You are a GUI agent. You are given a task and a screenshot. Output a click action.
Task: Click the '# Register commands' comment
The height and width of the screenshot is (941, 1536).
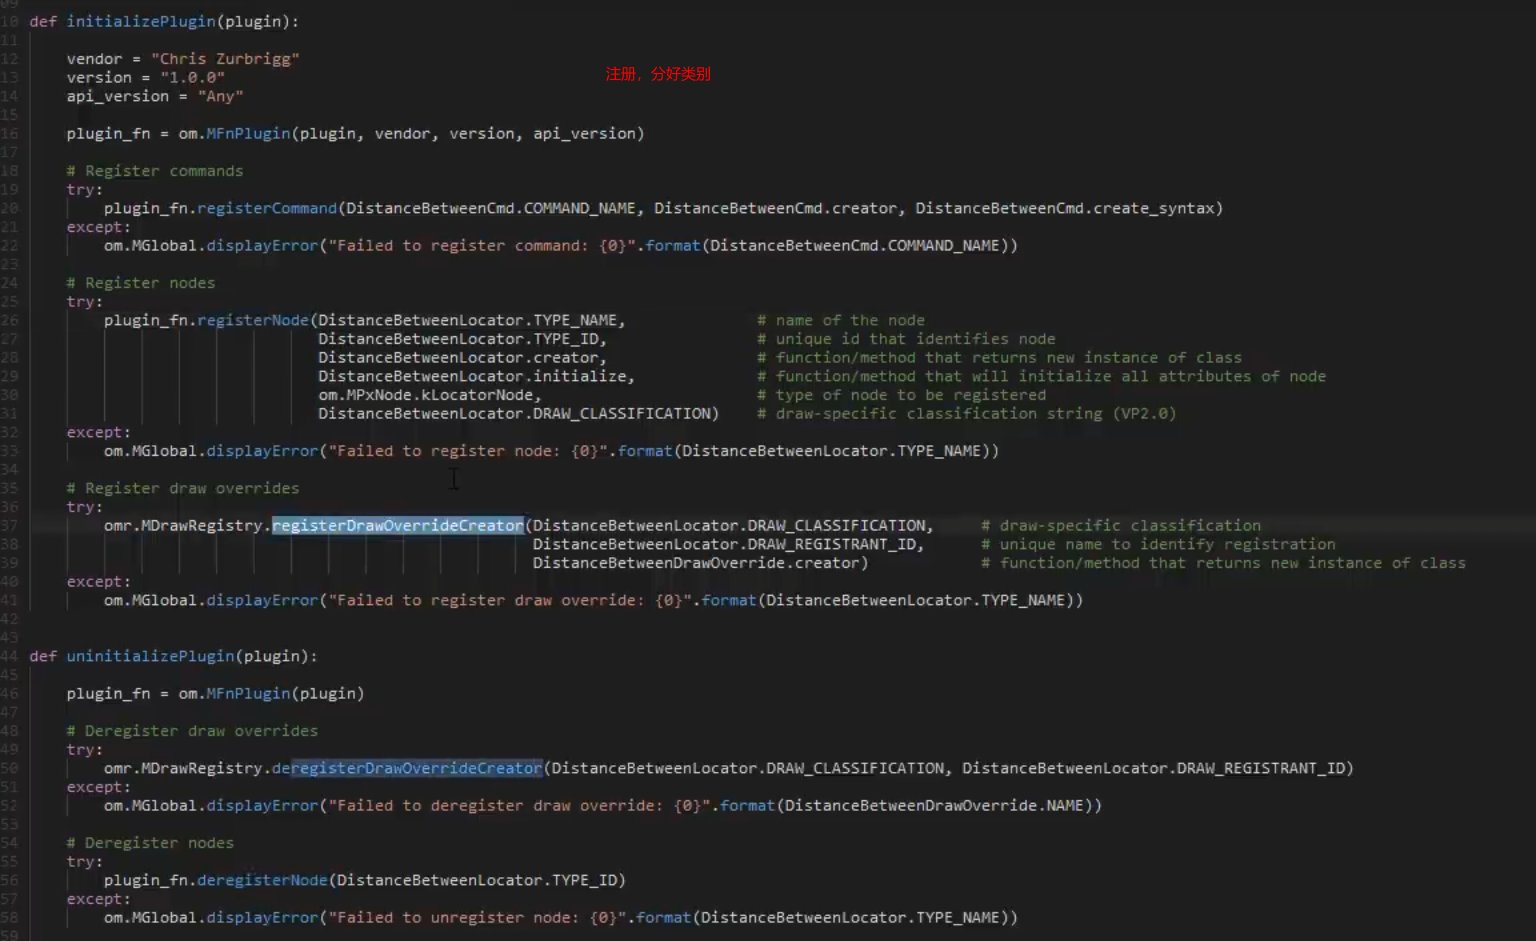pos(155,171)
